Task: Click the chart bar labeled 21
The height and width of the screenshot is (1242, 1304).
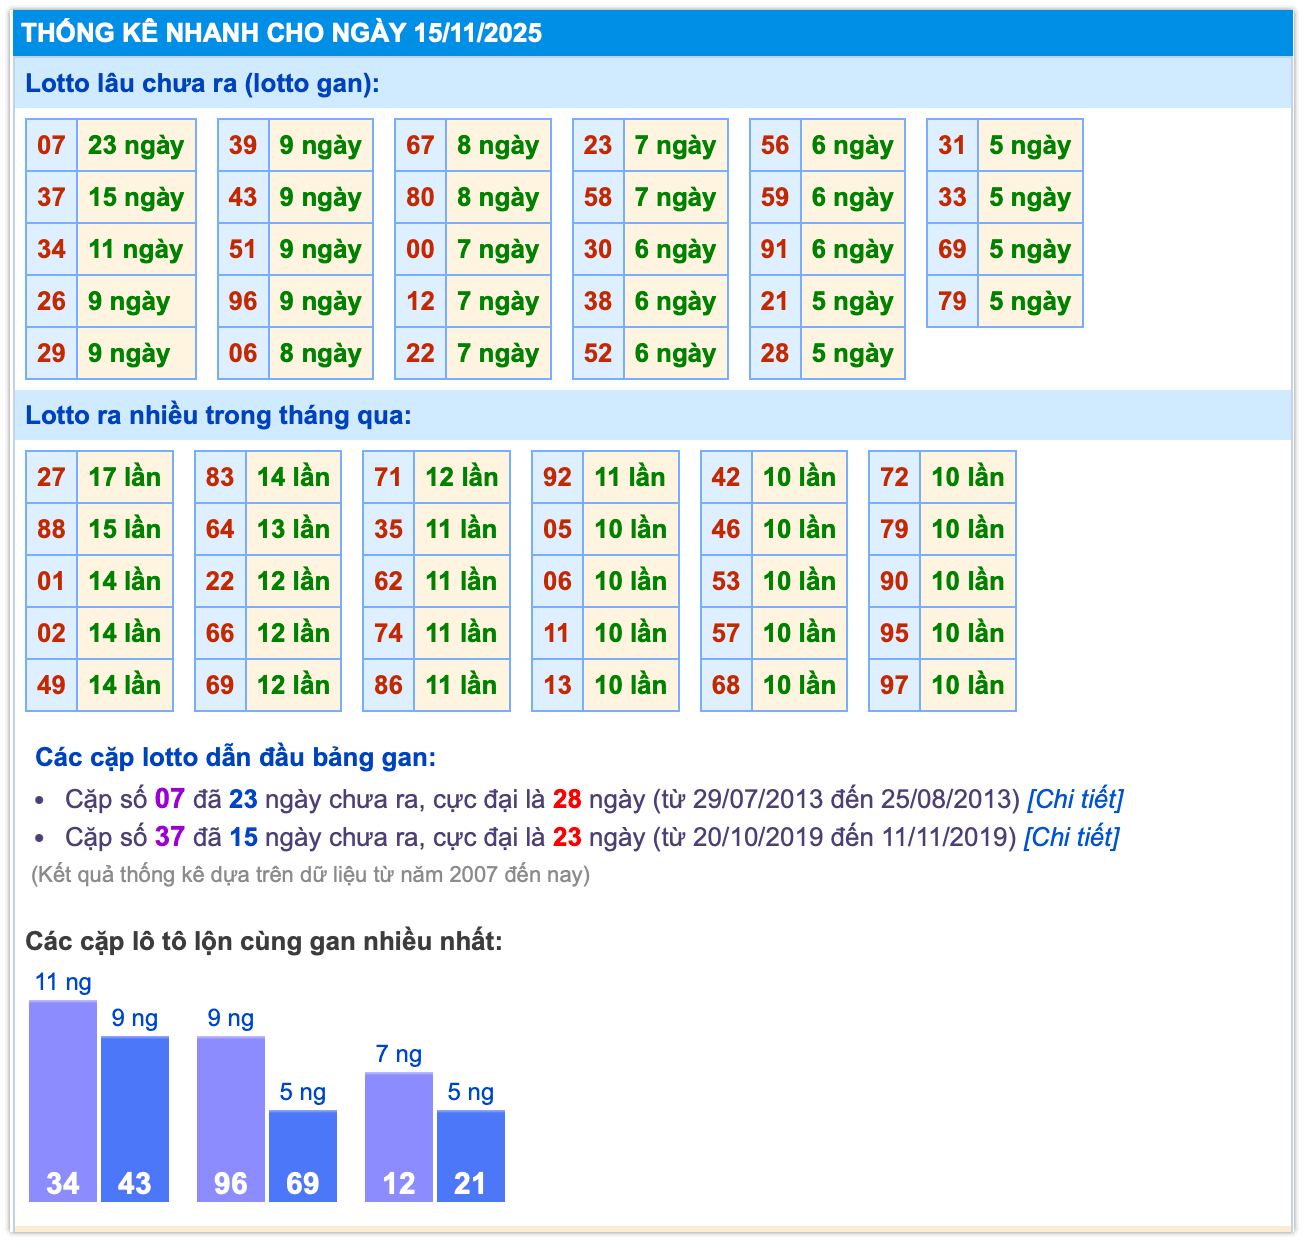Action: (471, 1155)
